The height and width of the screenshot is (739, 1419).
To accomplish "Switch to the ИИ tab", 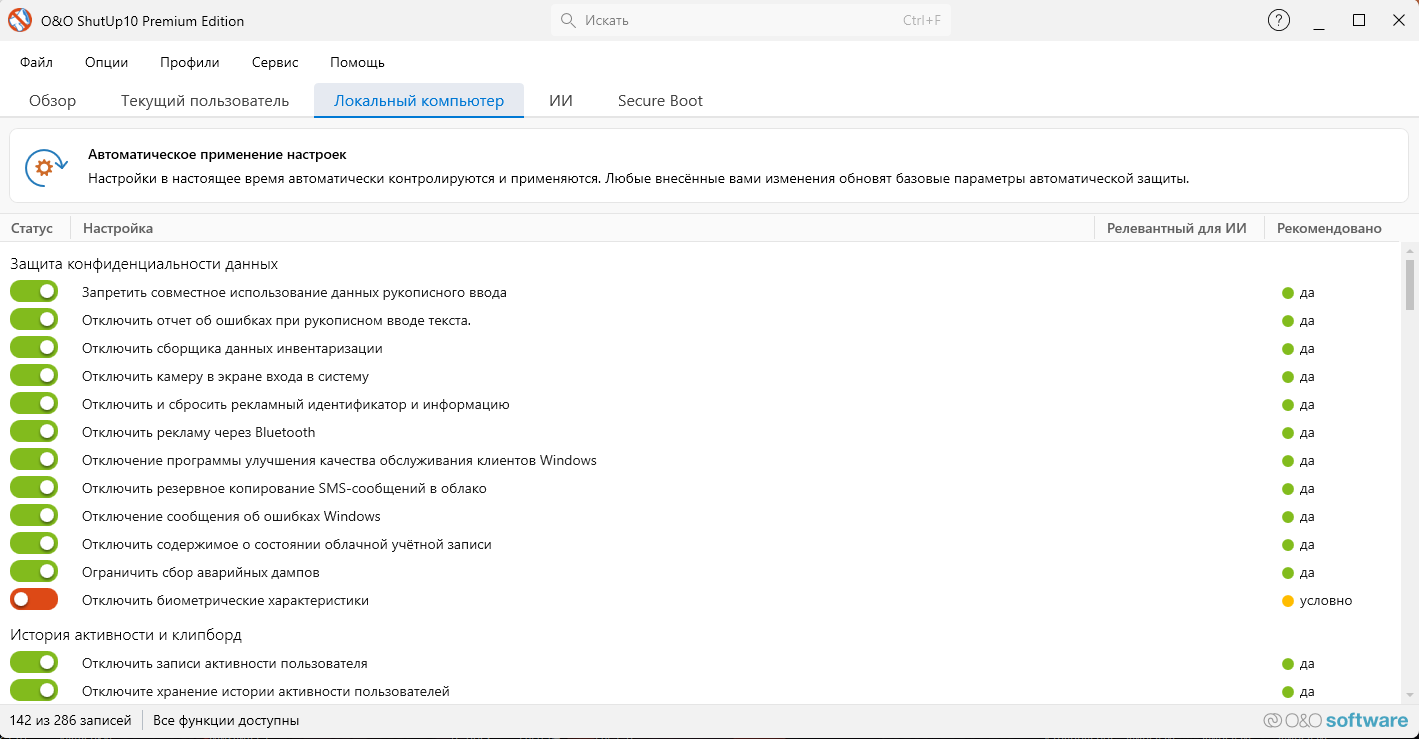I will coord(561,100).
